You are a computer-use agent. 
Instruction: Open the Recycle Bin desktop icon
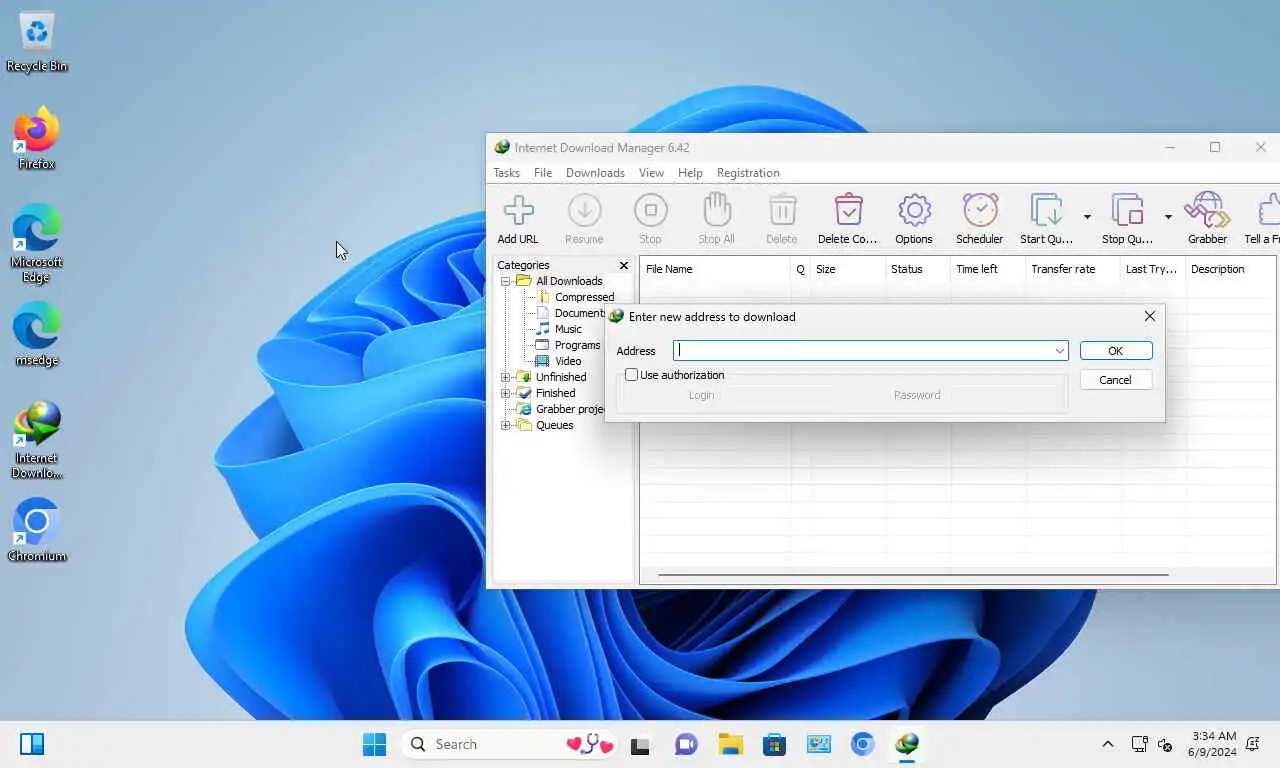click(37, 43)
